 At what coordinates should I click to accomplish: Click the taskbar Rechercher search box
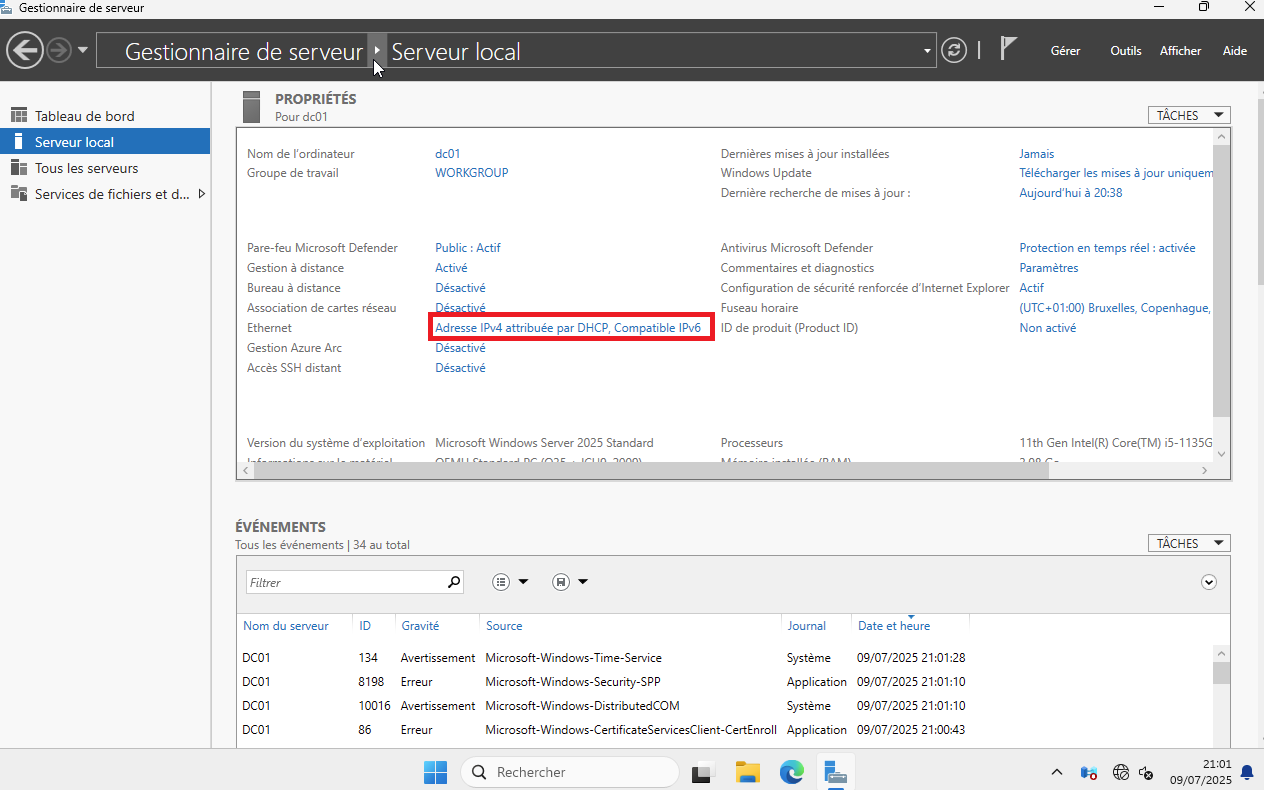pos(570,772)
